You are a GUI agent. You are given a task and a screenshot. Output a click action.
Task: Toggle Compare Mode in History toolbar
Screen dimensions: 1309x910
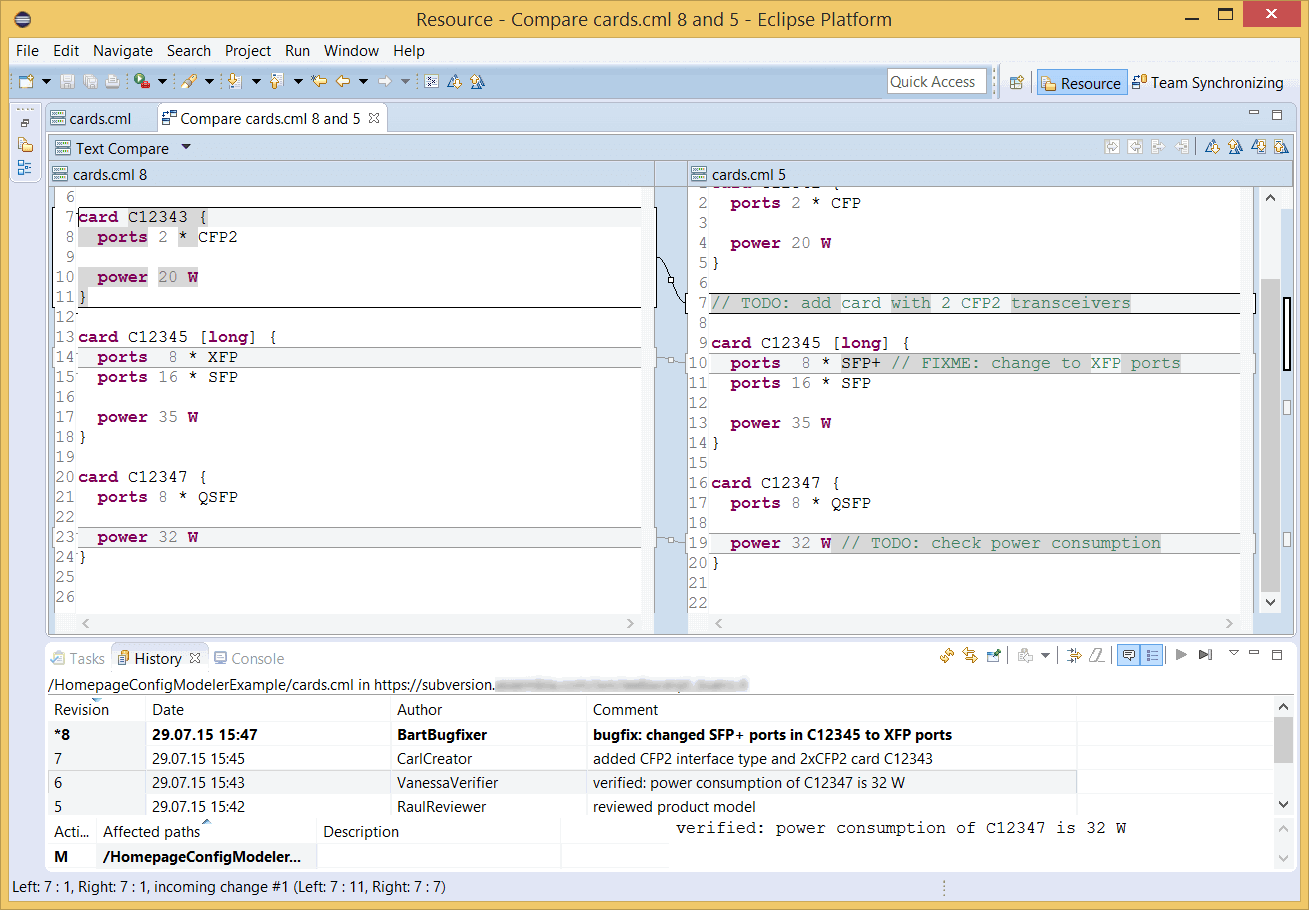(1074, 655)
